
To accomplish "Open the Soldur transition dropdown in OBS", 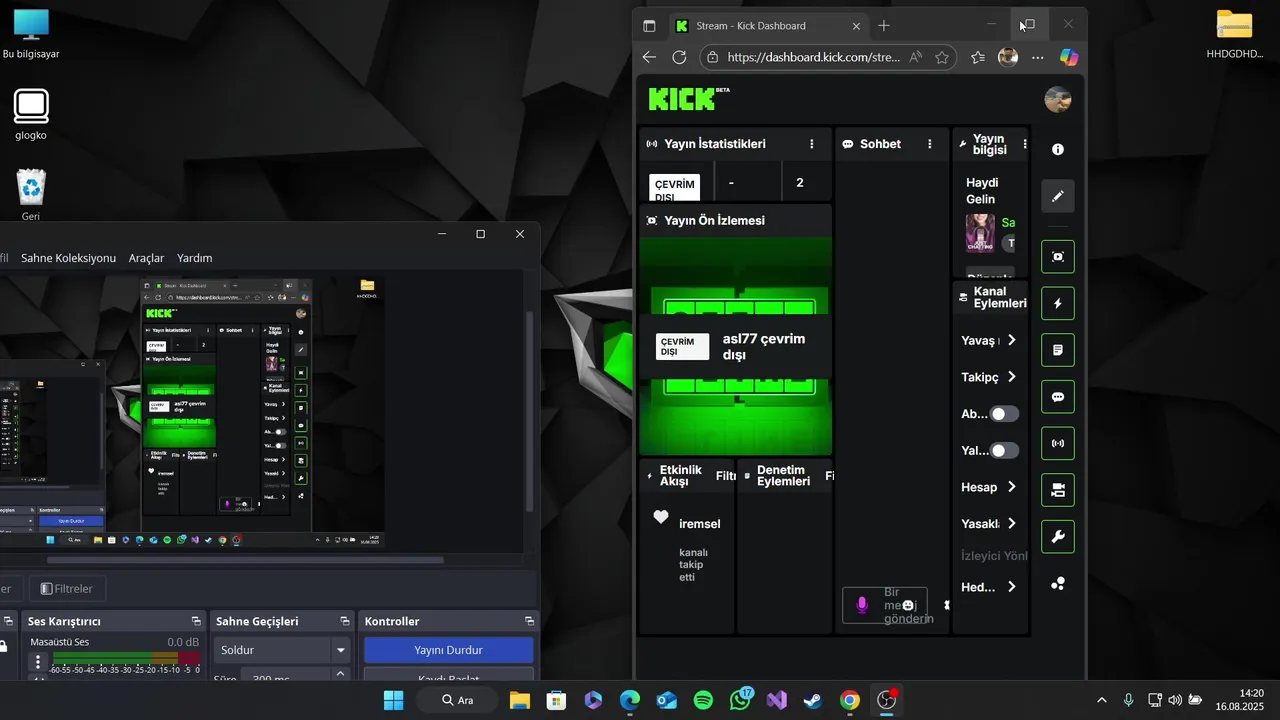I will (x=283, y=650).
